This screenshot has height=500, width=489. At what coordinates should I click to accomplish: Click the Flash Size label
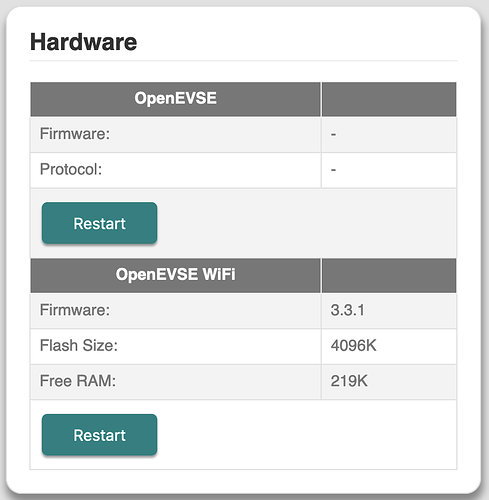click(x=79, y=345)
